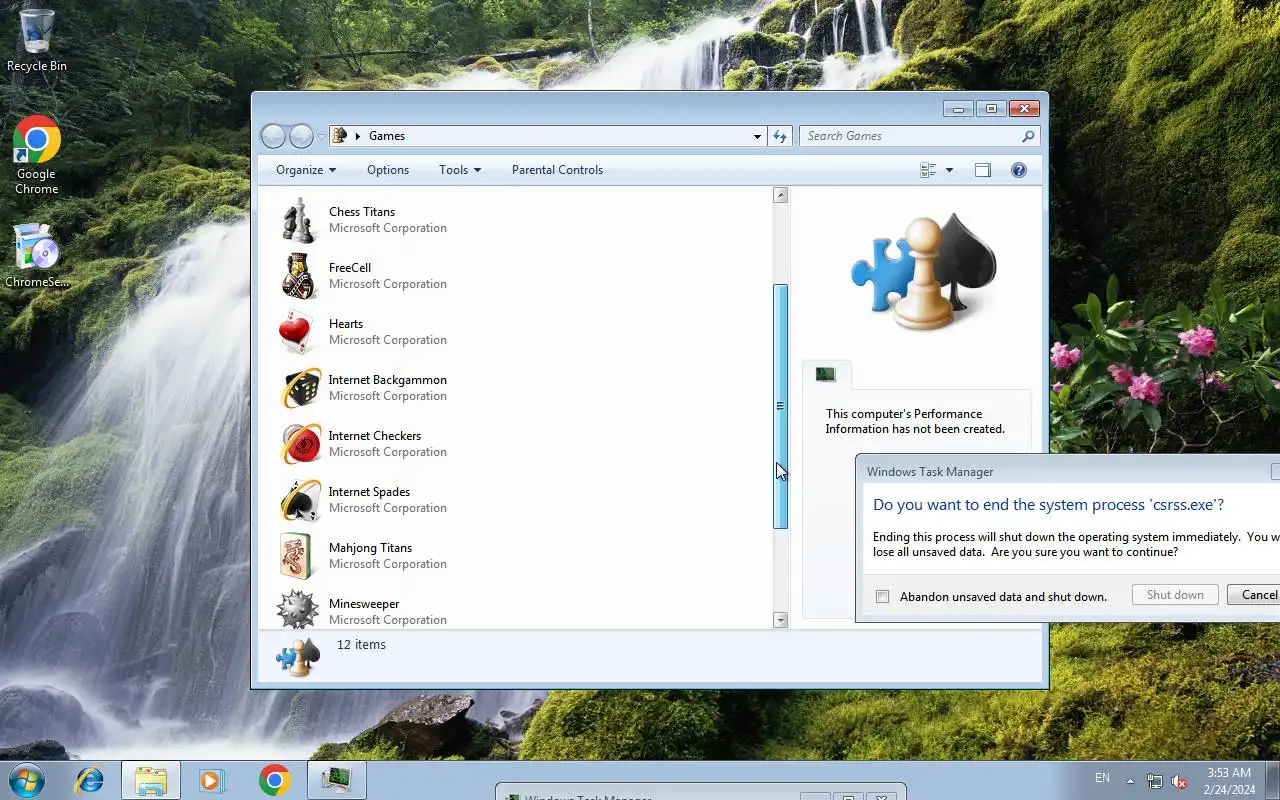Expand the address bar history dropdown
The width and height of the screenshot is (1280, 800).
point(757,136)
